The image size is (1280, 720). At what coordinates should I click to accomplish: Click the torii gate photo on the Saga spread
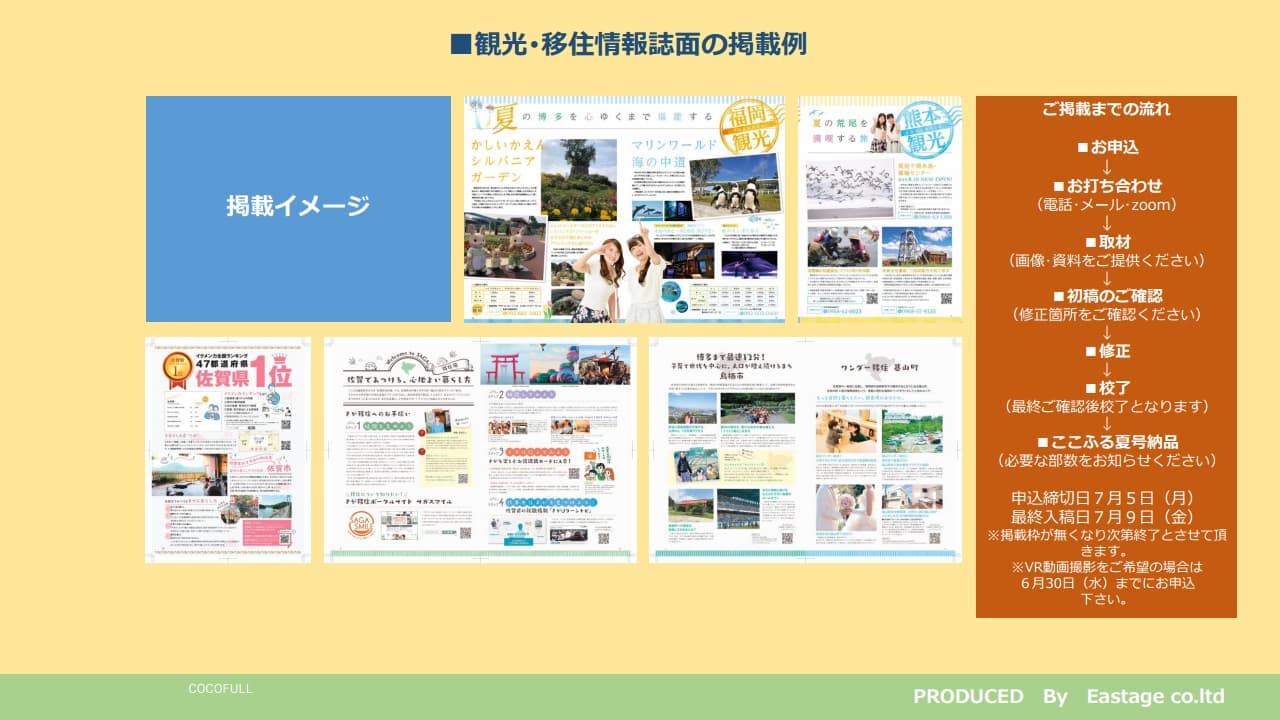[504, 366]
